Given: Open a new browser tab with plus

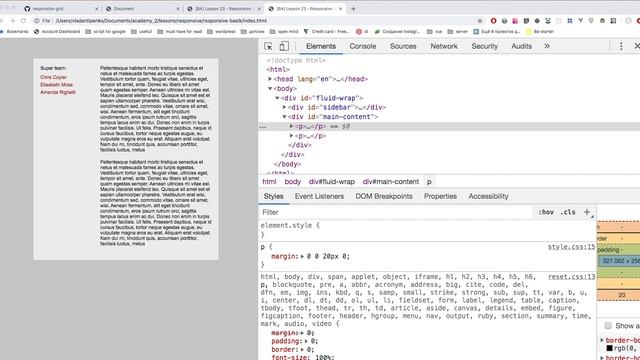Looking at the screenshot, I should point(353,9).
